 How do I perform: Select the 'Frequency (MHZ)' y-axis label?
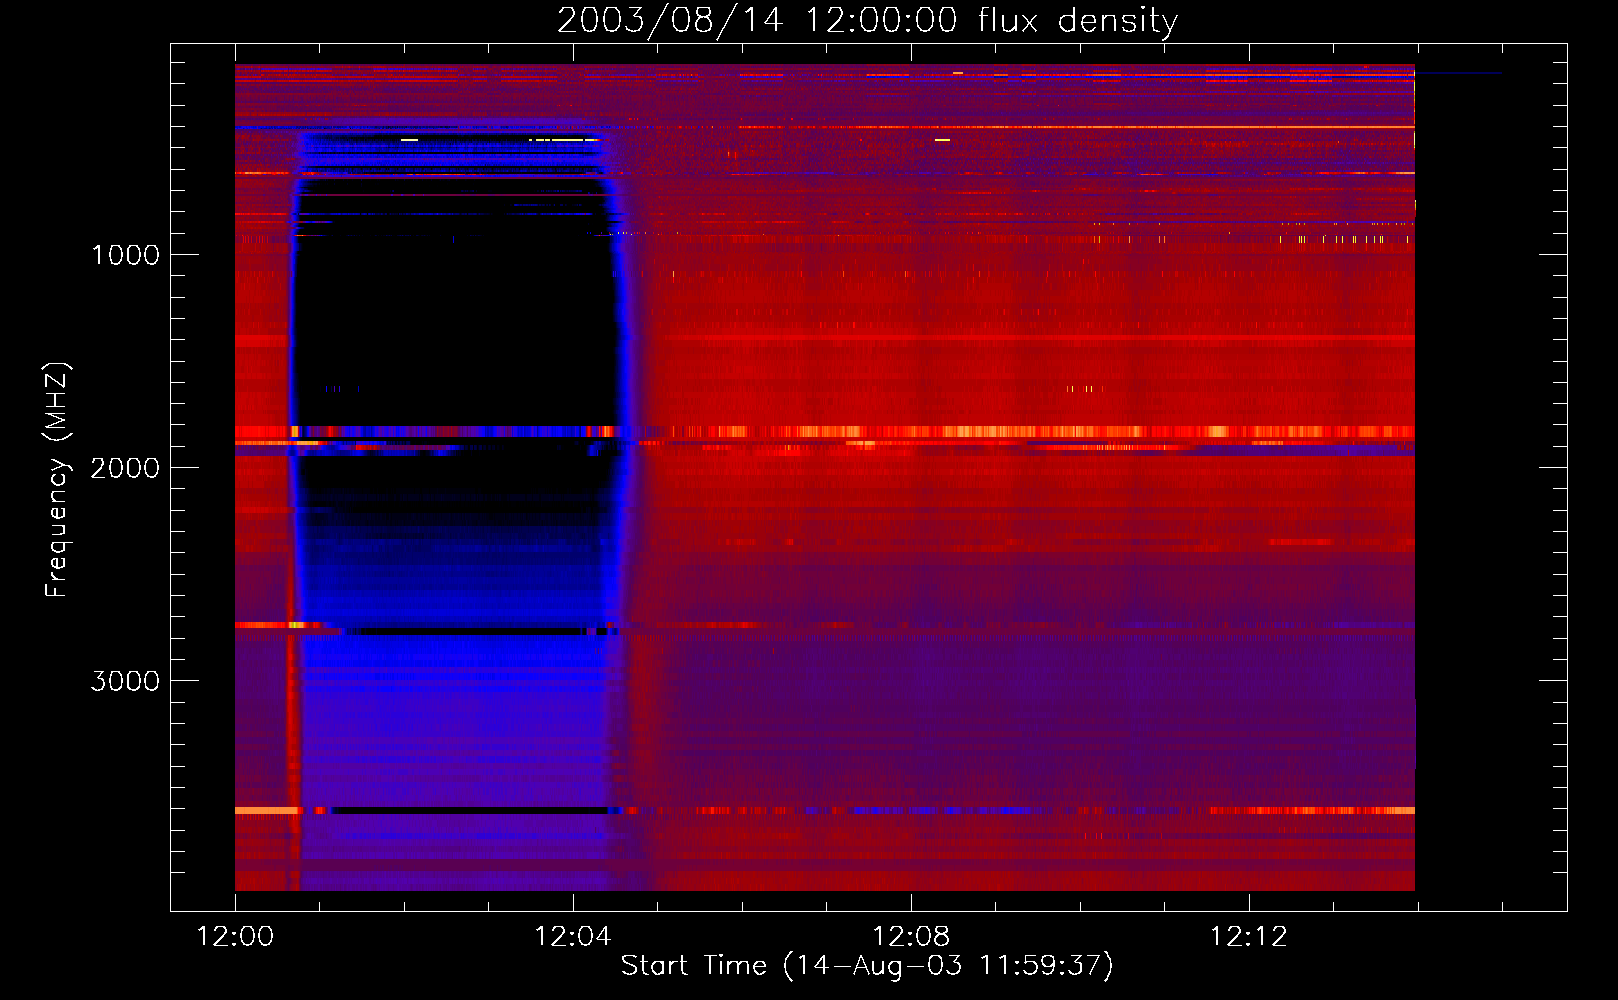coord(57,480)
